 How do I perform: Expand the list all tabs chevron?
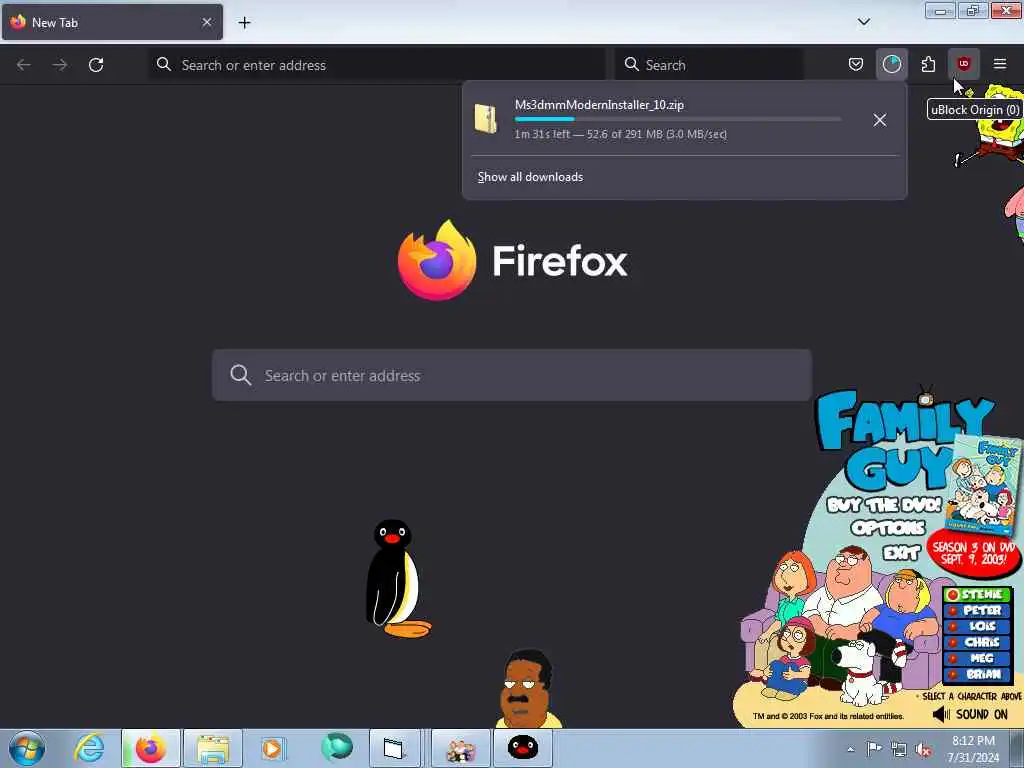(x=863, y=22)
